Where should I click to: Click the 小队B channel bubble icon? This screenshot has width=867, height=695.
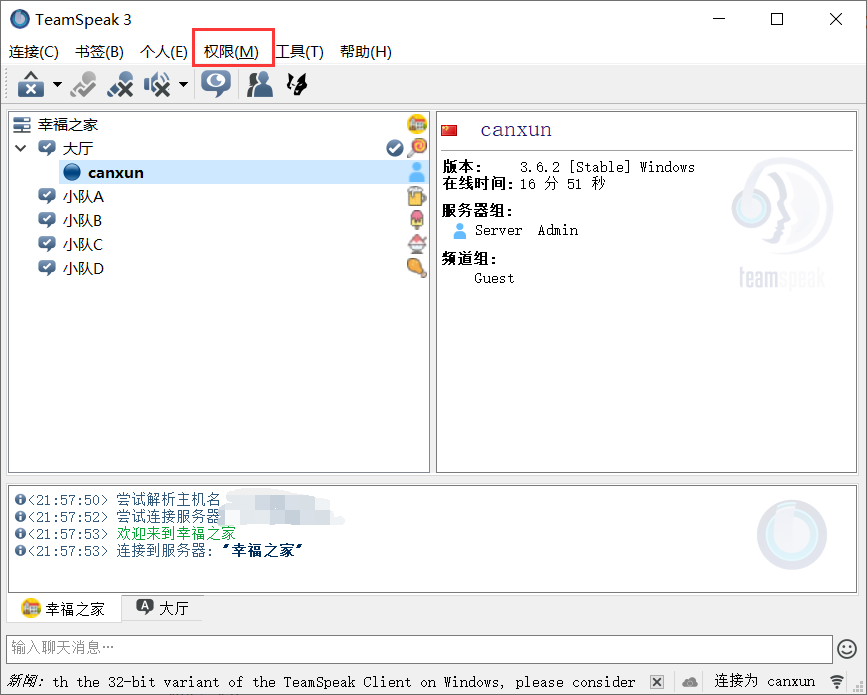(x=47, y=220)
